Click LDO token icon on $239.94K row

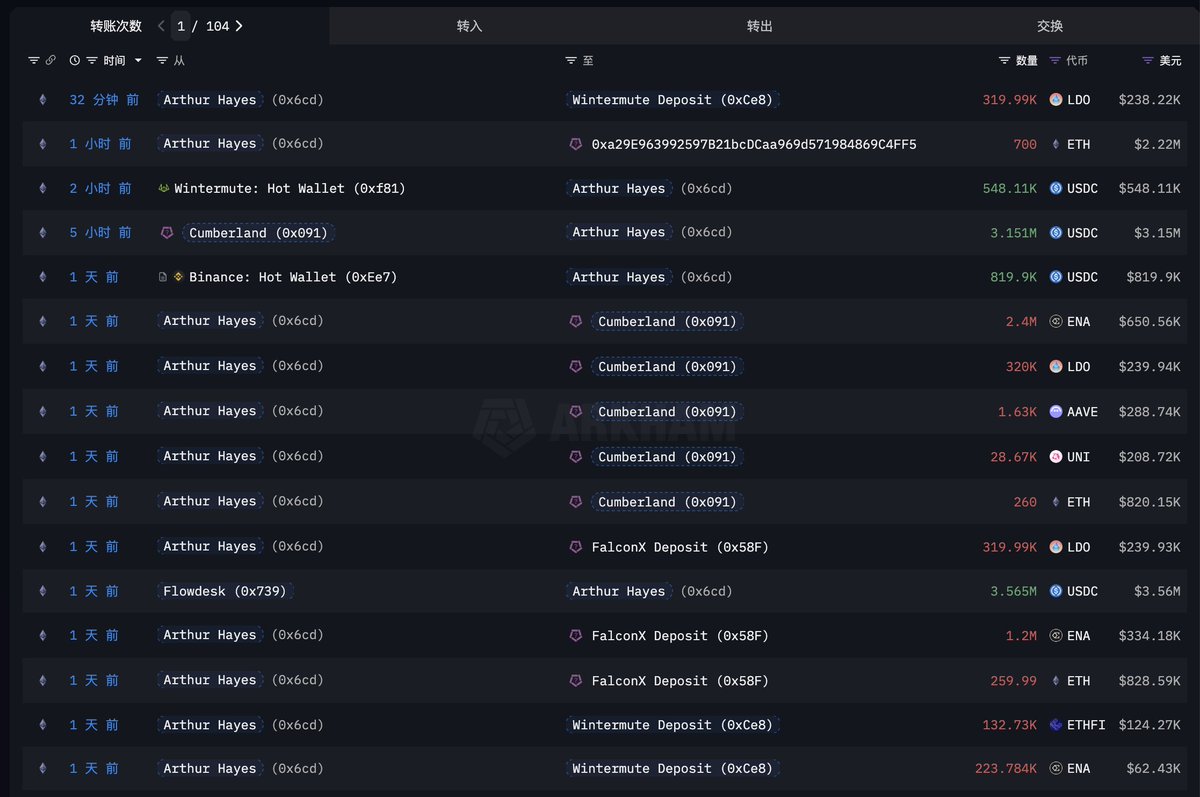point(1056,367)
